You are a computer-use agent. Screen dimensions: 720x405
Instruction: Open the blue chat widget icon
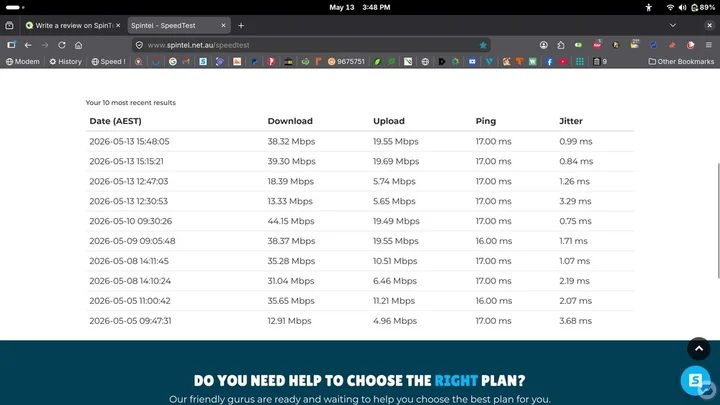coord(695,380)
